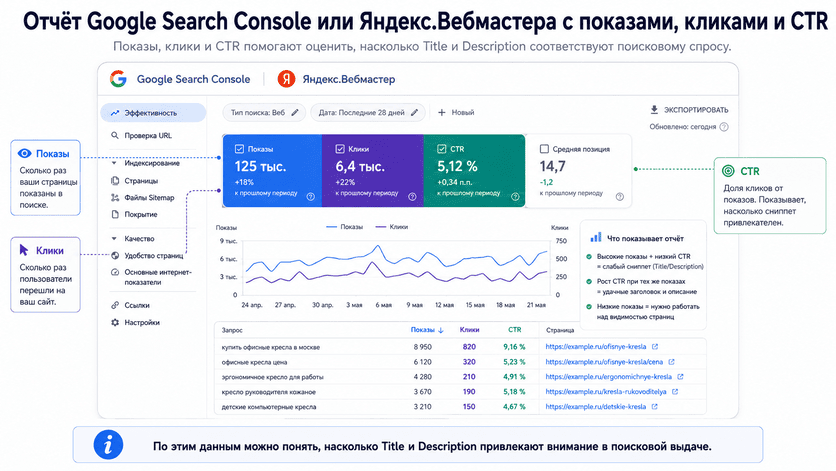The width and height of the screenshot is (836, 471).
Task: Click the sort arrow next to Показы header
Action: tap(441, 330)
